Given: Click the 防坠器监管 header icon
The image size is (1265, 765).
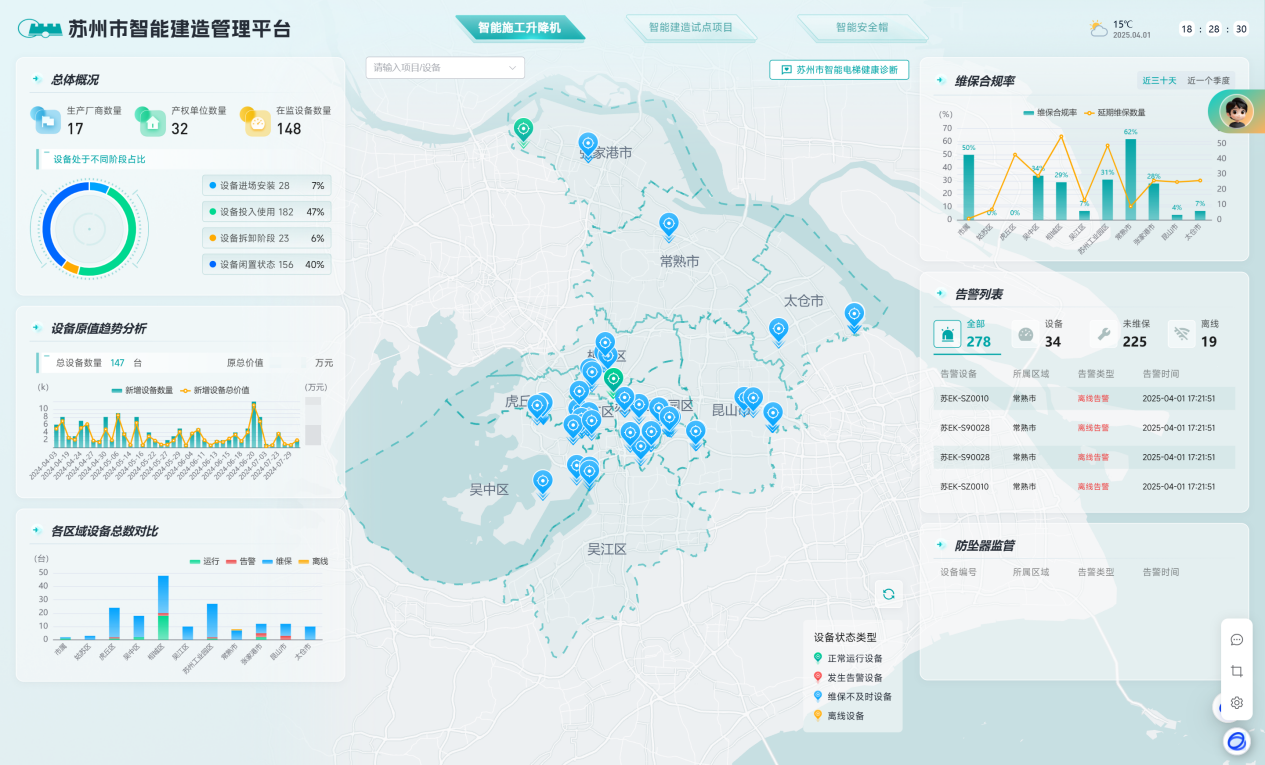Looking at the screenshot, I should pyautogui.click(x=941, y=546).
